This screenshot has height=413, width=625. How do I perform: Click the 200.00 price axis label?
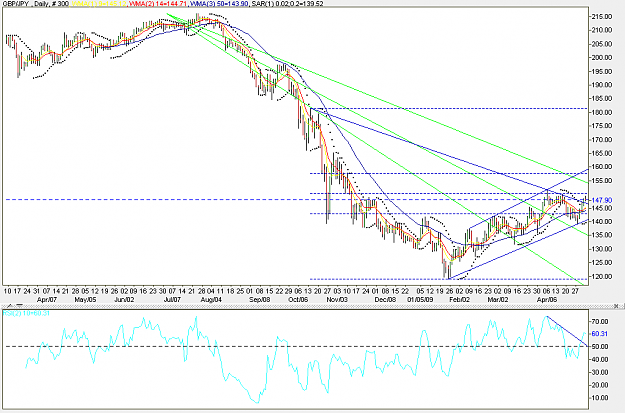pyautogui.click(x=602, y=57)
